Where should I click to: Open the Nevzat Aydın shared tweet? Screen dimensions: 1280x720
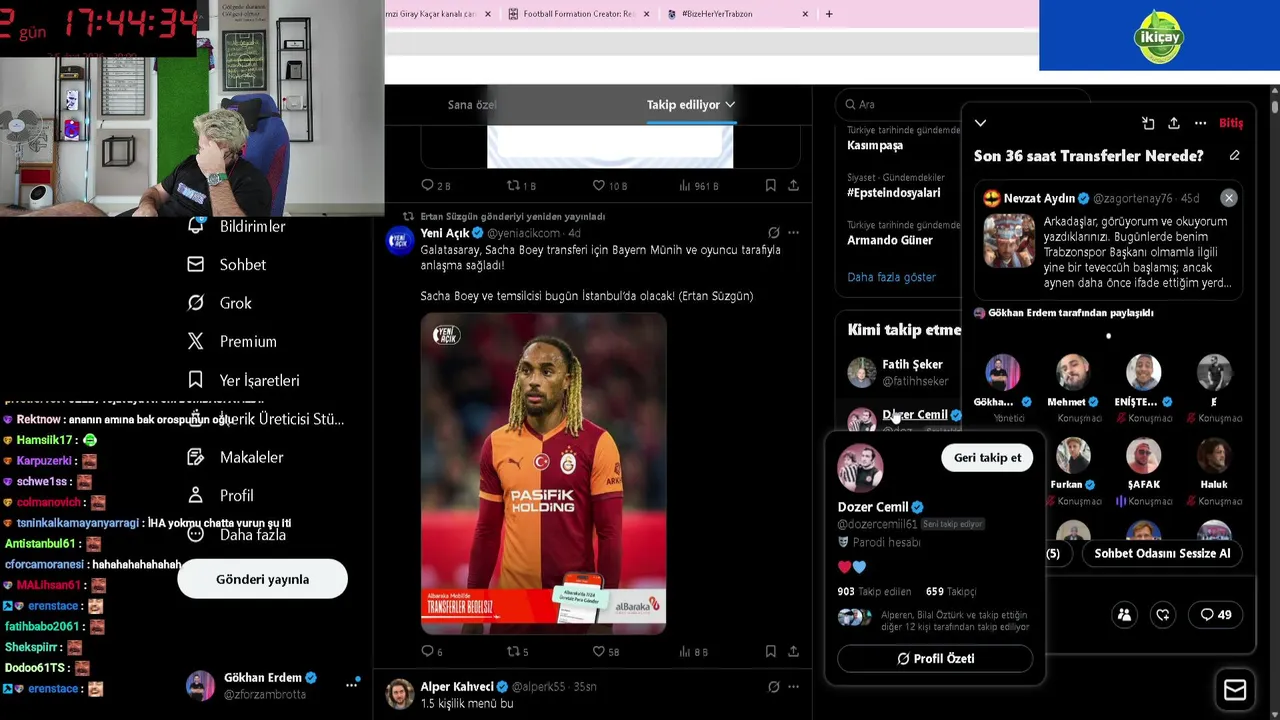click(1108, 241)
